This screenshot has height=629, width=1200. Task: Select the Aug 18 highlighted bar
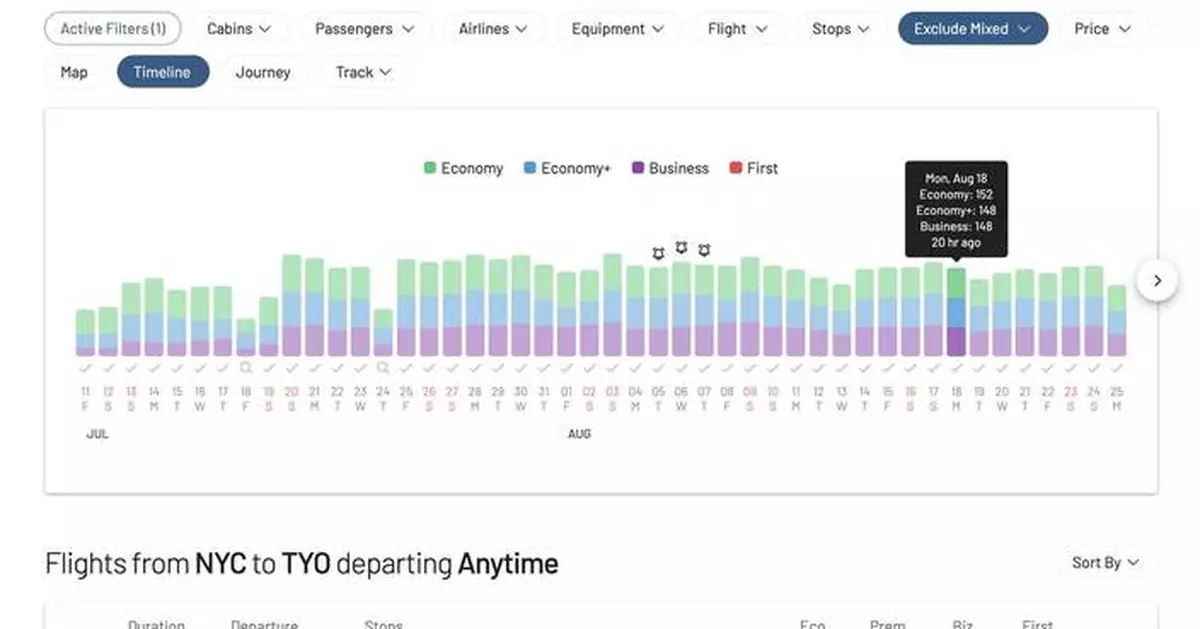957,310
